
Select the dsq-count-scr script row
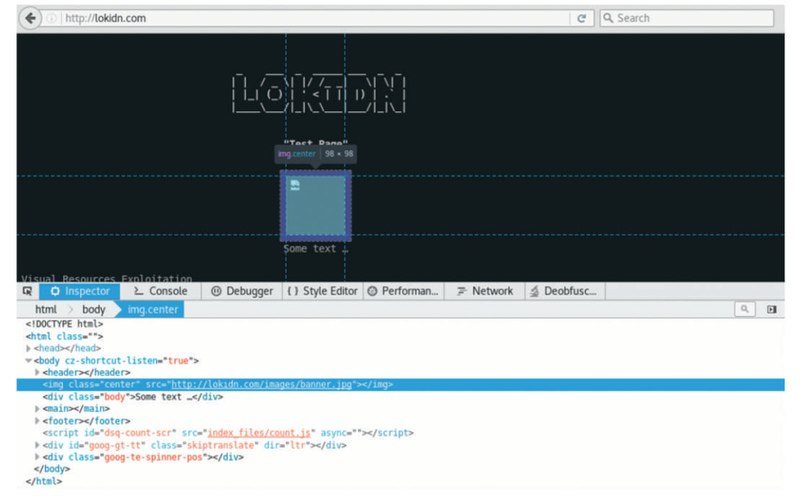(228, 433)
